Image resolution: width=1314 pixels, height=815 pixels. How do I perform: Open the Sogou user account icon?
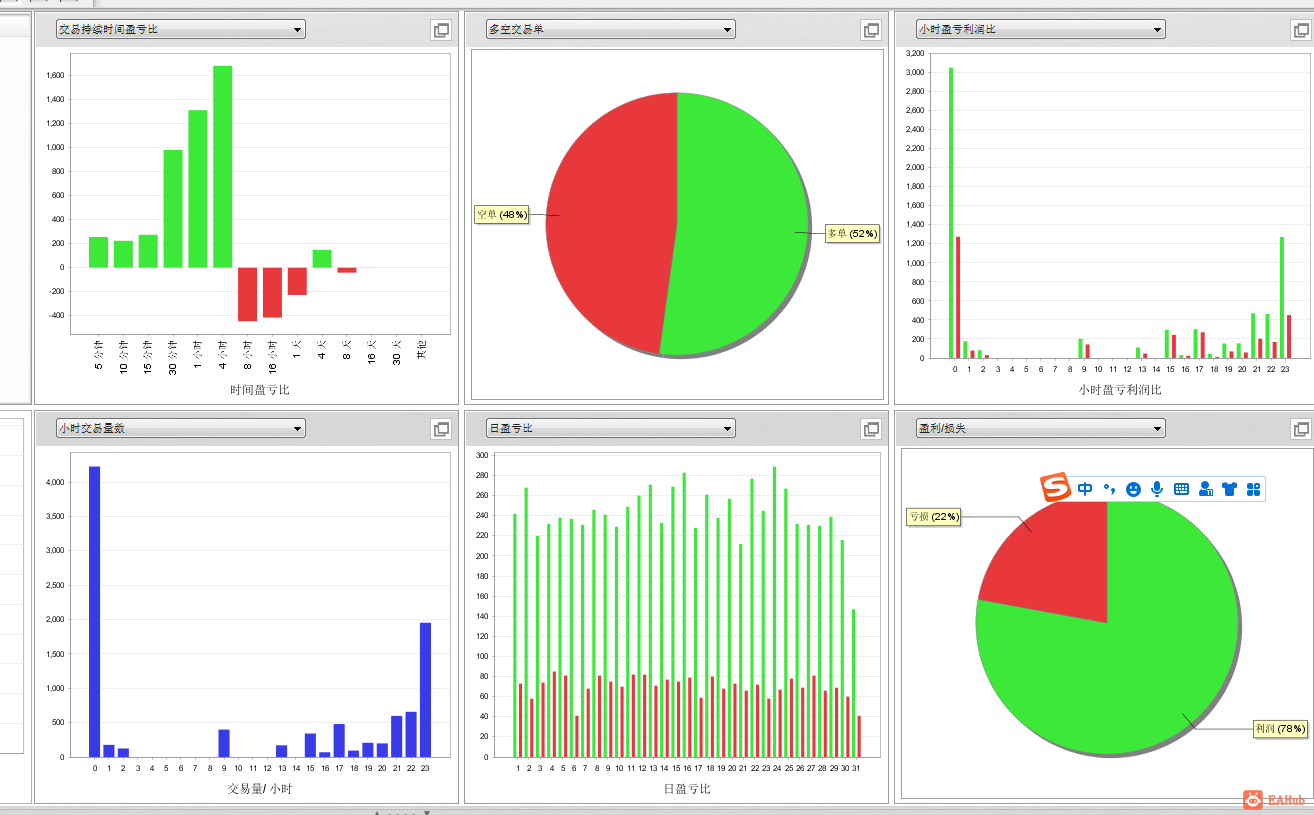[1205, 489]
